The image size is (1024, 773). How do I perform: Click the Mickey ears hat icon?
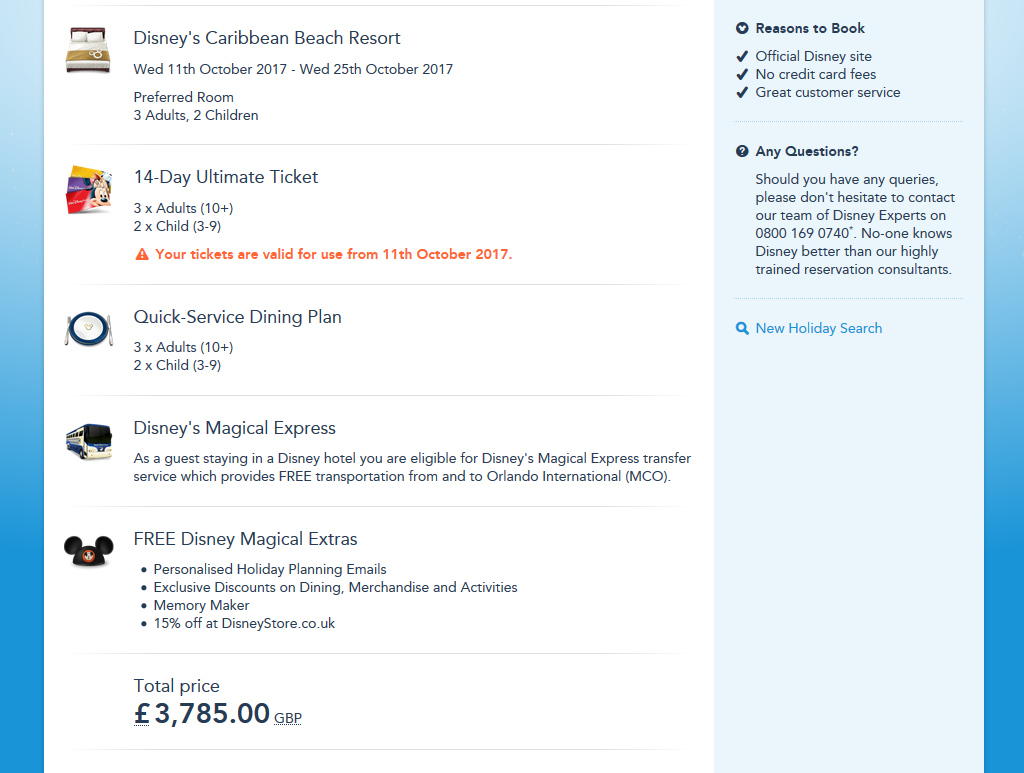click(89, 550)
